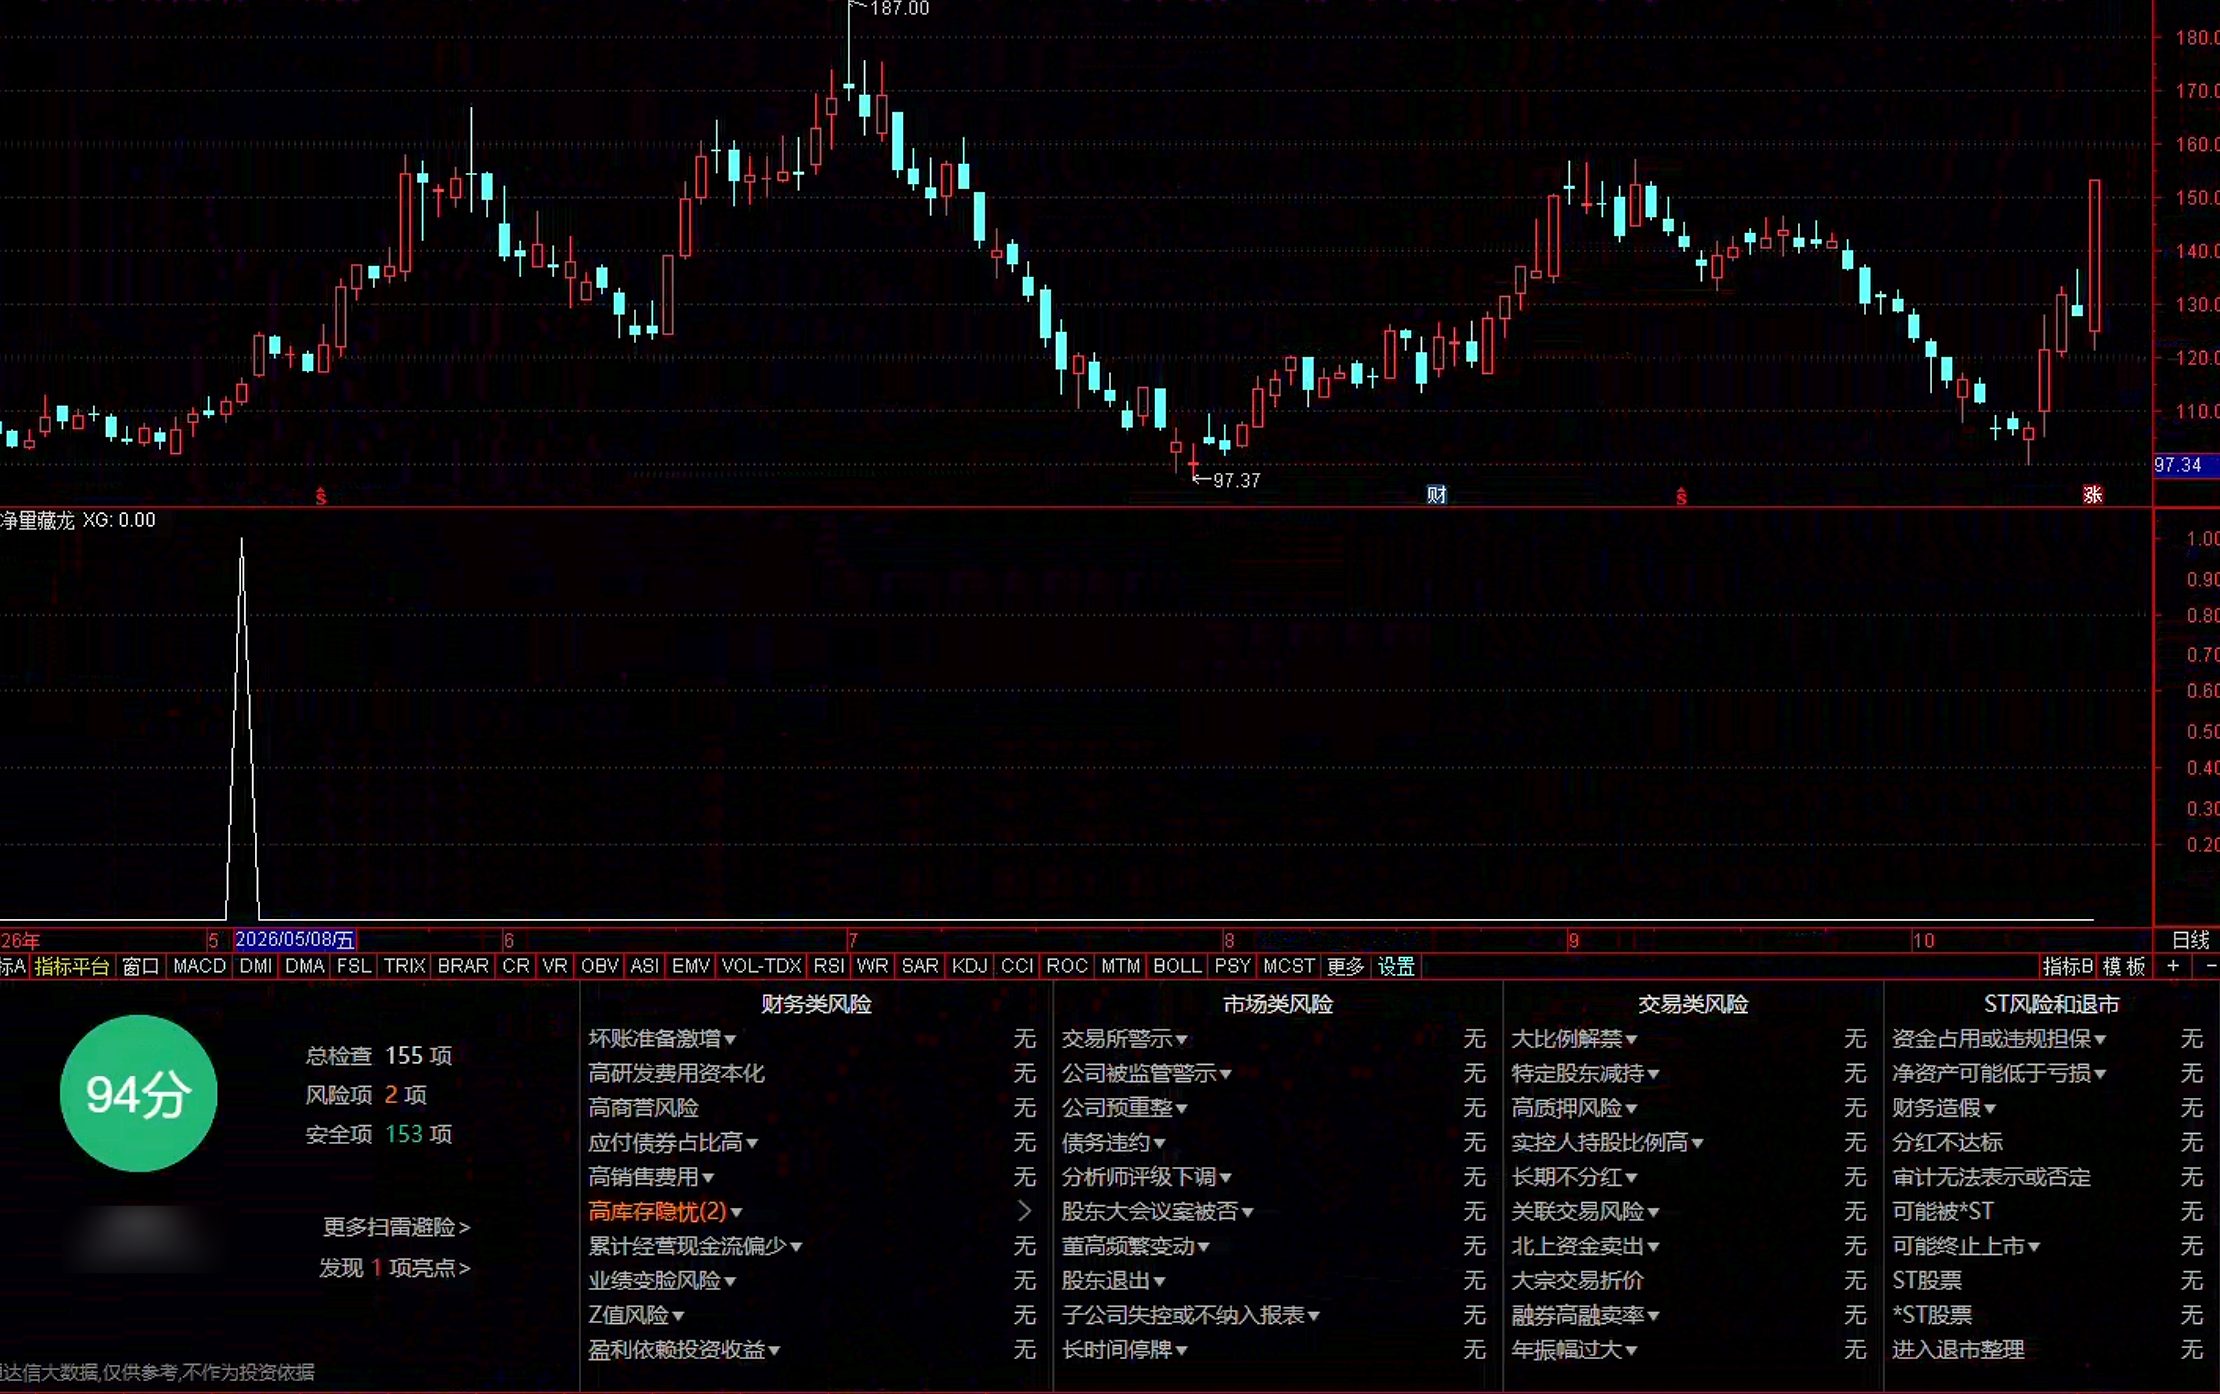Switch to WR indicator
Image resolution: width=2220 pixels, height=1394 pixels.
[x=872, y=966]
